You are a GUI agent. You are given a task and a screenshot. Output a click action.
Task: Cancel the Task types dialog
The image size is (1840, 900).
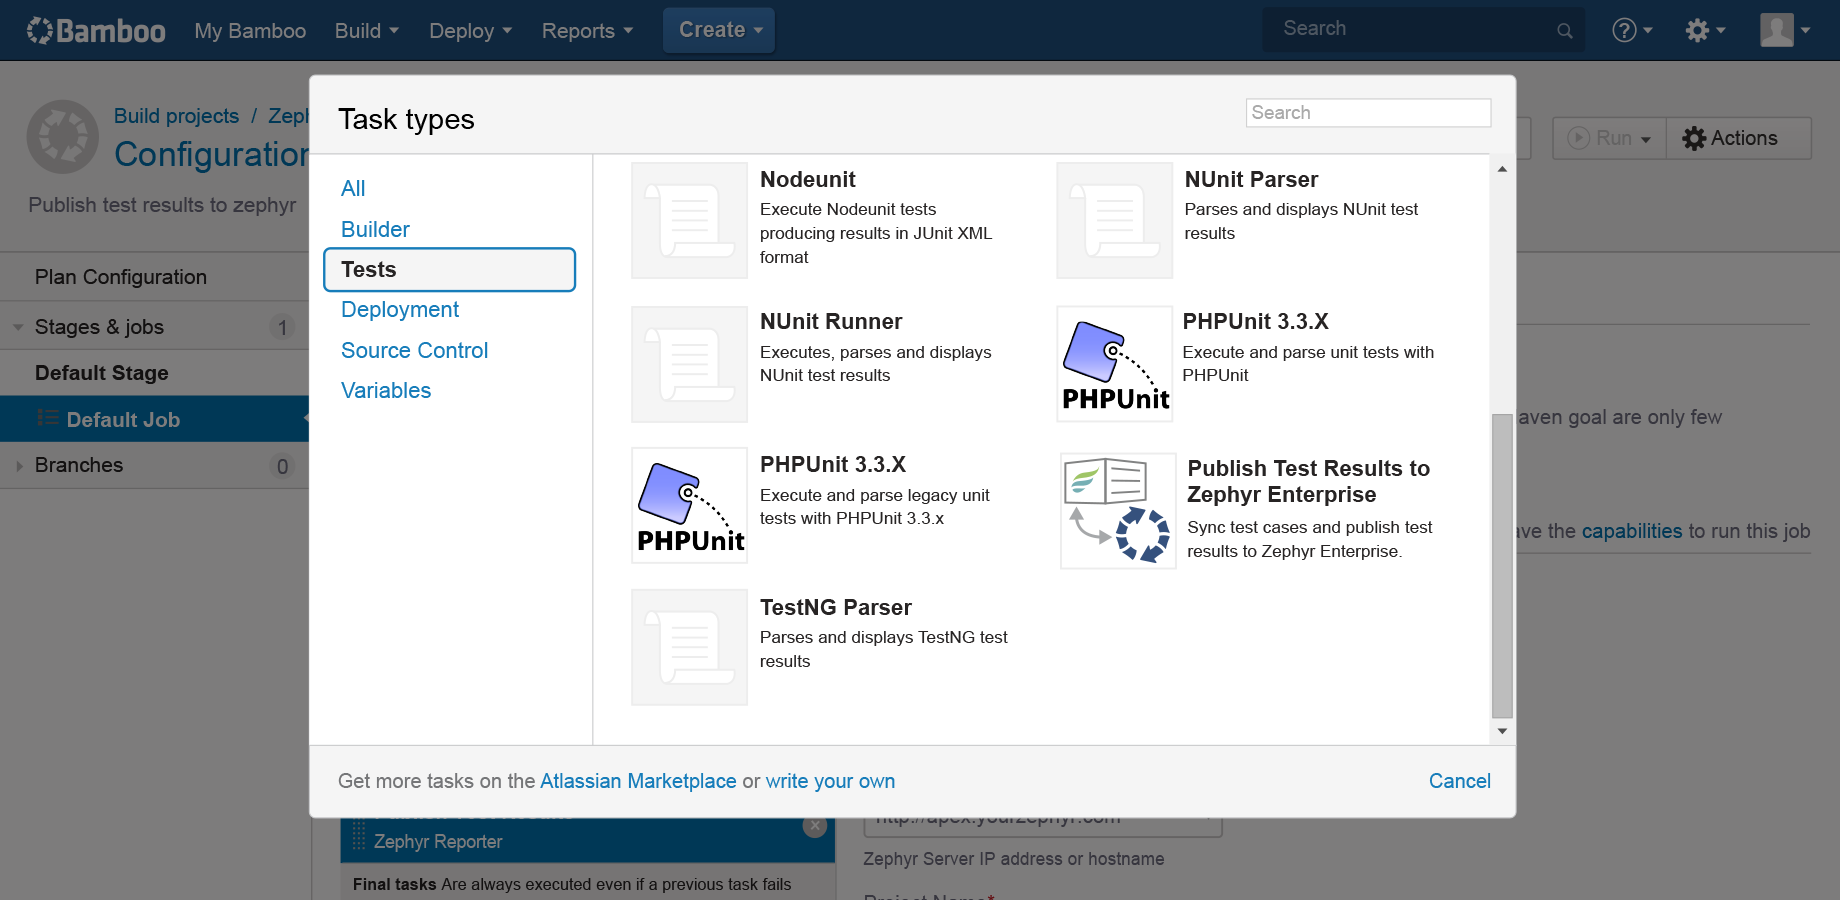click(x=1459, y=781)
